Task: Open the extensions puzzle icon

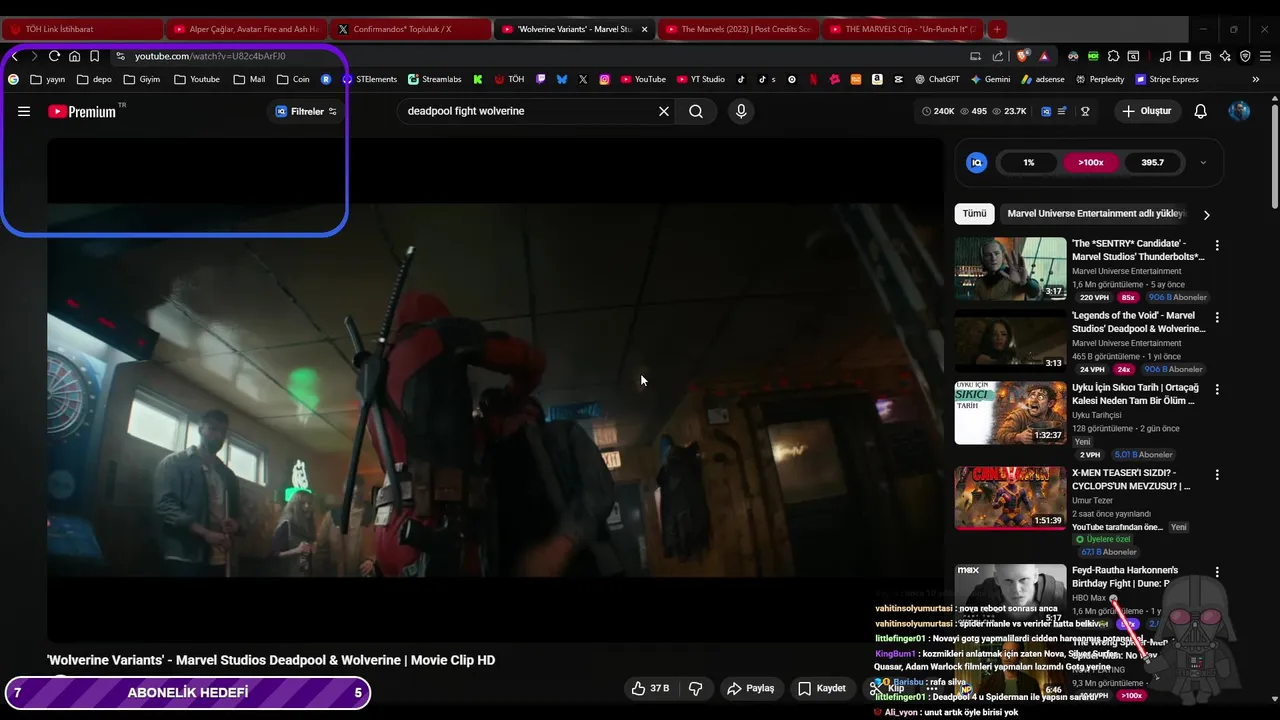Action: [1113, 56]
